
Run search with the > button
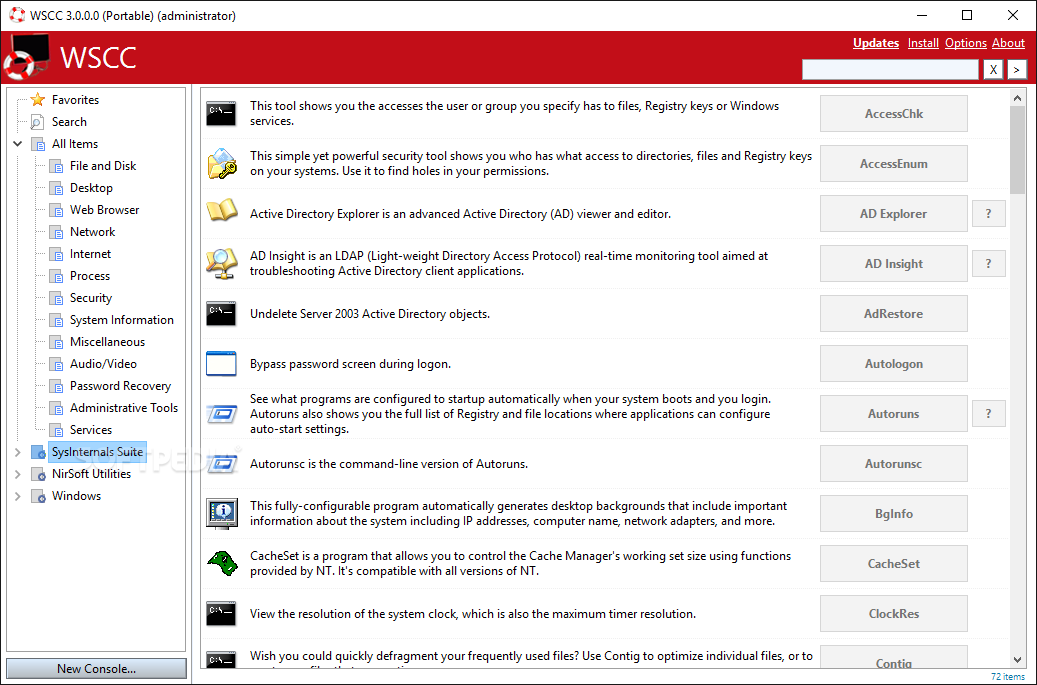(x=1016, y=69)
